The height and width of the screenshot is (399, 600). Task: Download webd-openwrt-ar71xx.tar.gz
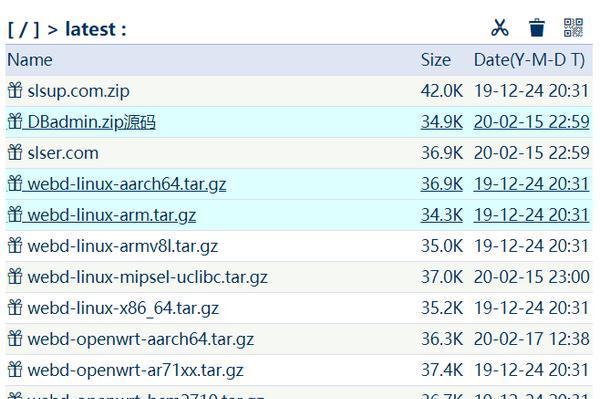tap(135, 370)
